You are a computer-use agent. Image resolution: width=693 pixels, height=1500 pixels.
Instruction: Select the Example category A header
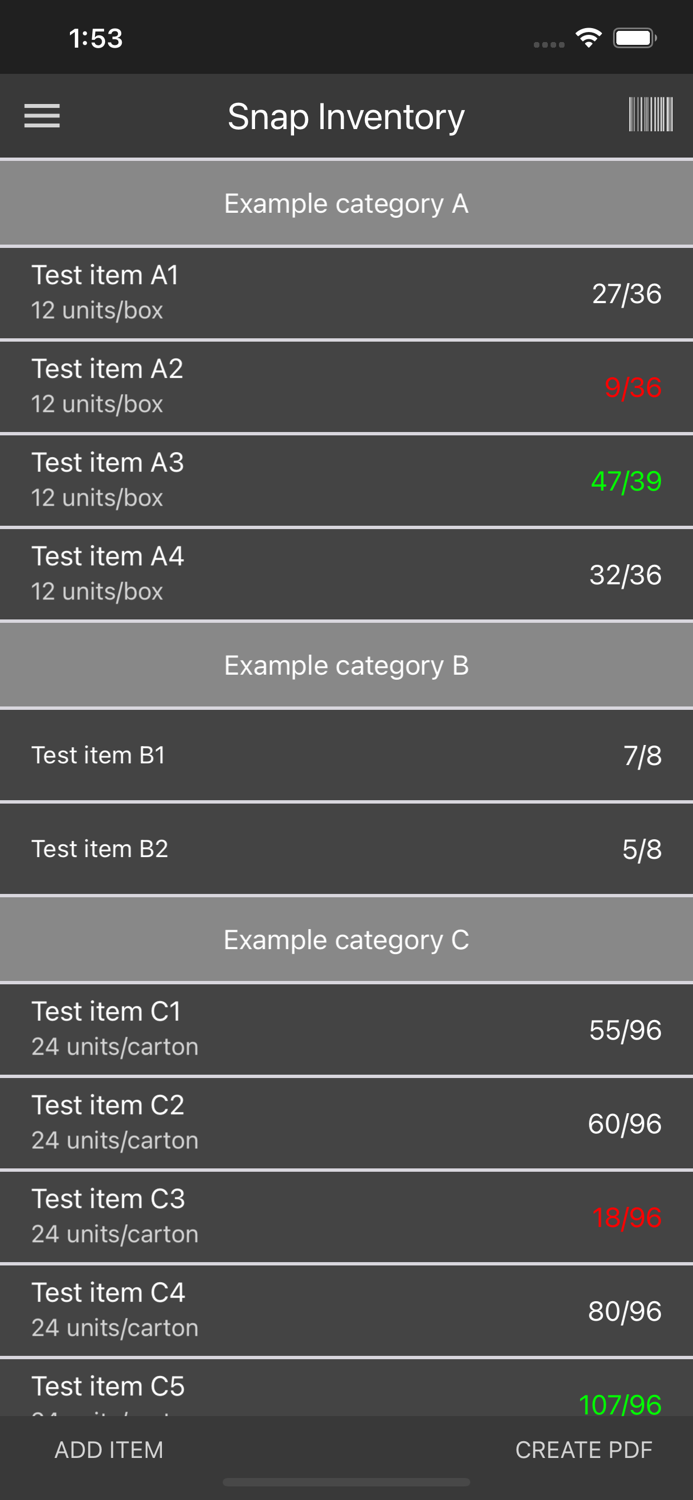346,202
